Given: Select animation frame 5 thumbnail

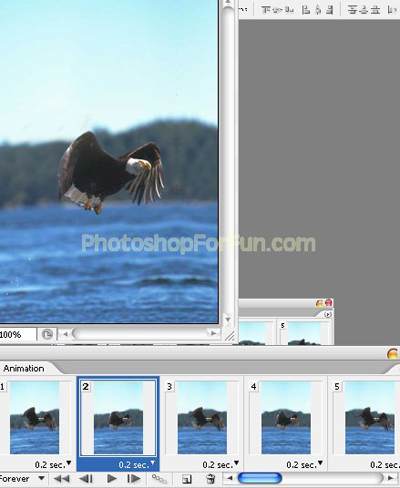Looking at the screenshot, I should [370, 418].
